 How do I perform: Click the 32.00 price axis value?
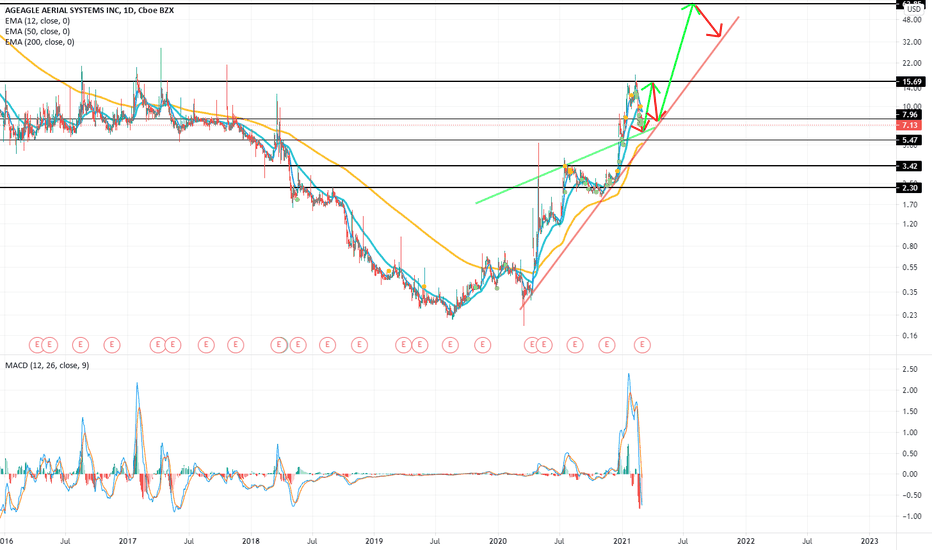[912, 42]
